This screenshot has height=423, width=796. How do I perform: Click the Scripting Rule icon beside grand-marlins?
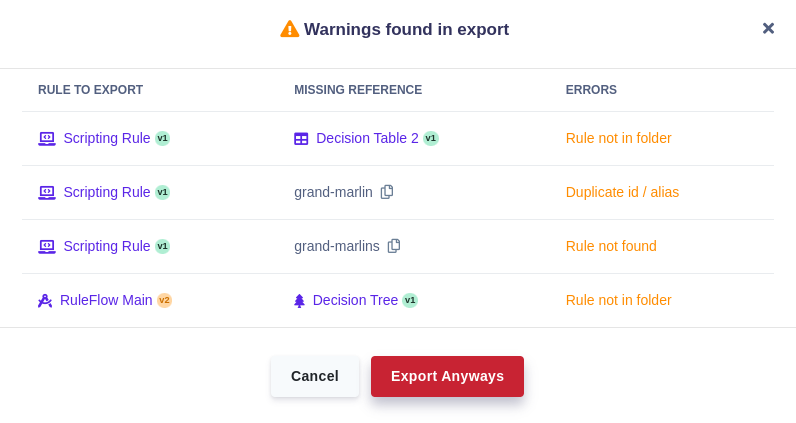pyautogui.click(x=47, y=246)
